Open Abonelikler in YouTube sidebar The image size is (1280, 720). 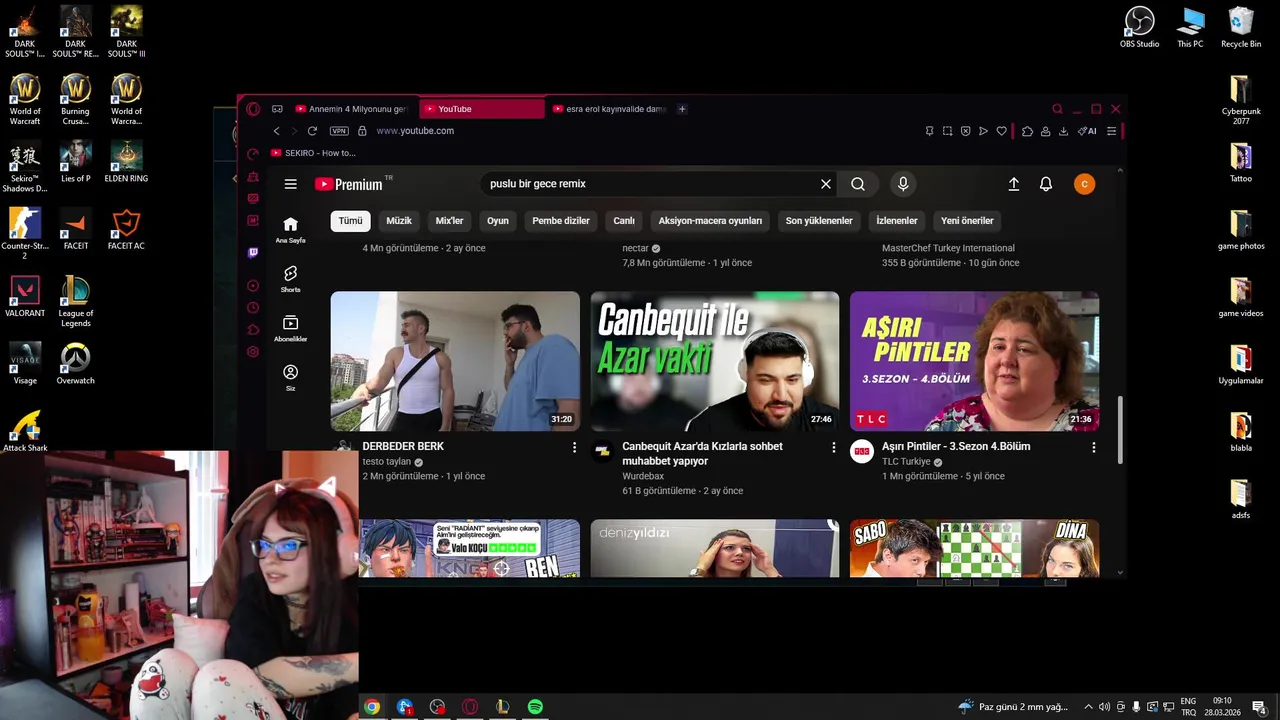(x=290, y=328)
